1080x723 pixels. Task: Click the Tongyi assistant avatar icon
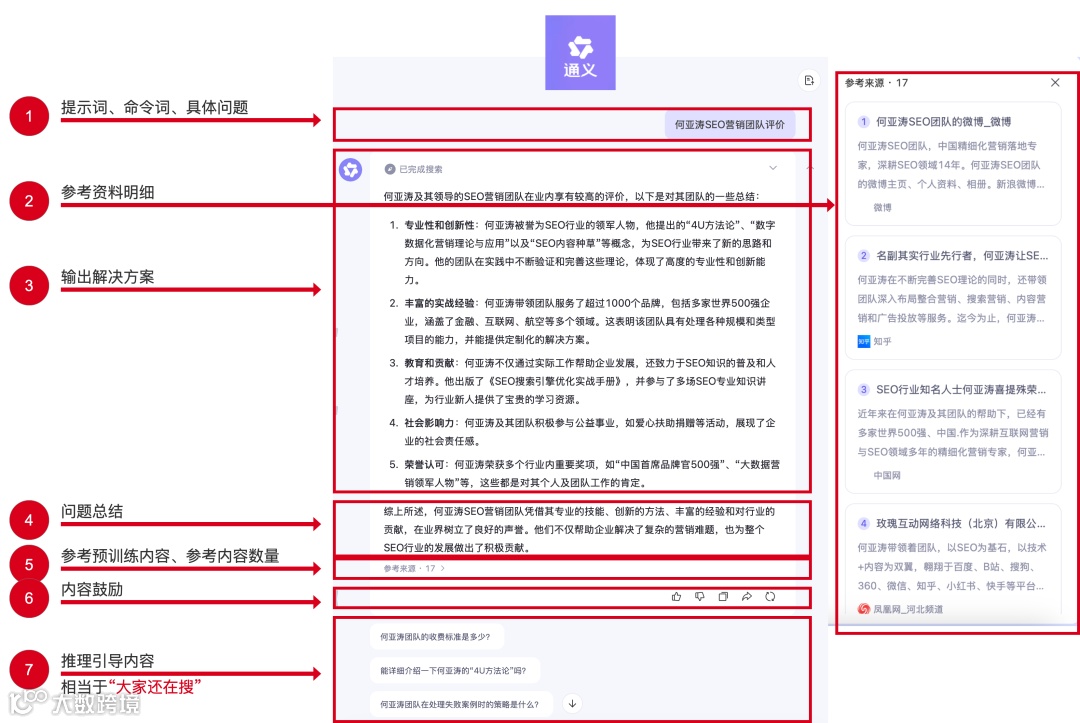[x=351, y=169]
